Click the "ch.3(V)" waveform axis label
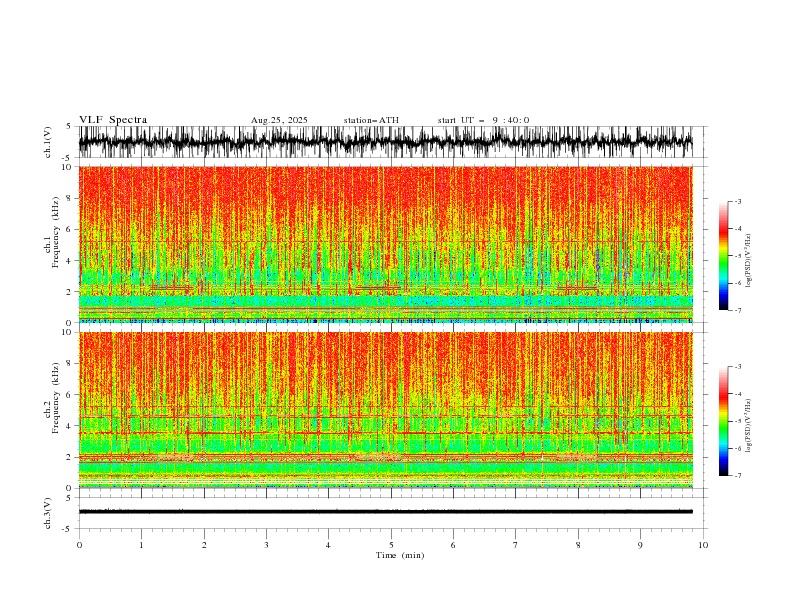792x612 pixels. (48, 513)
